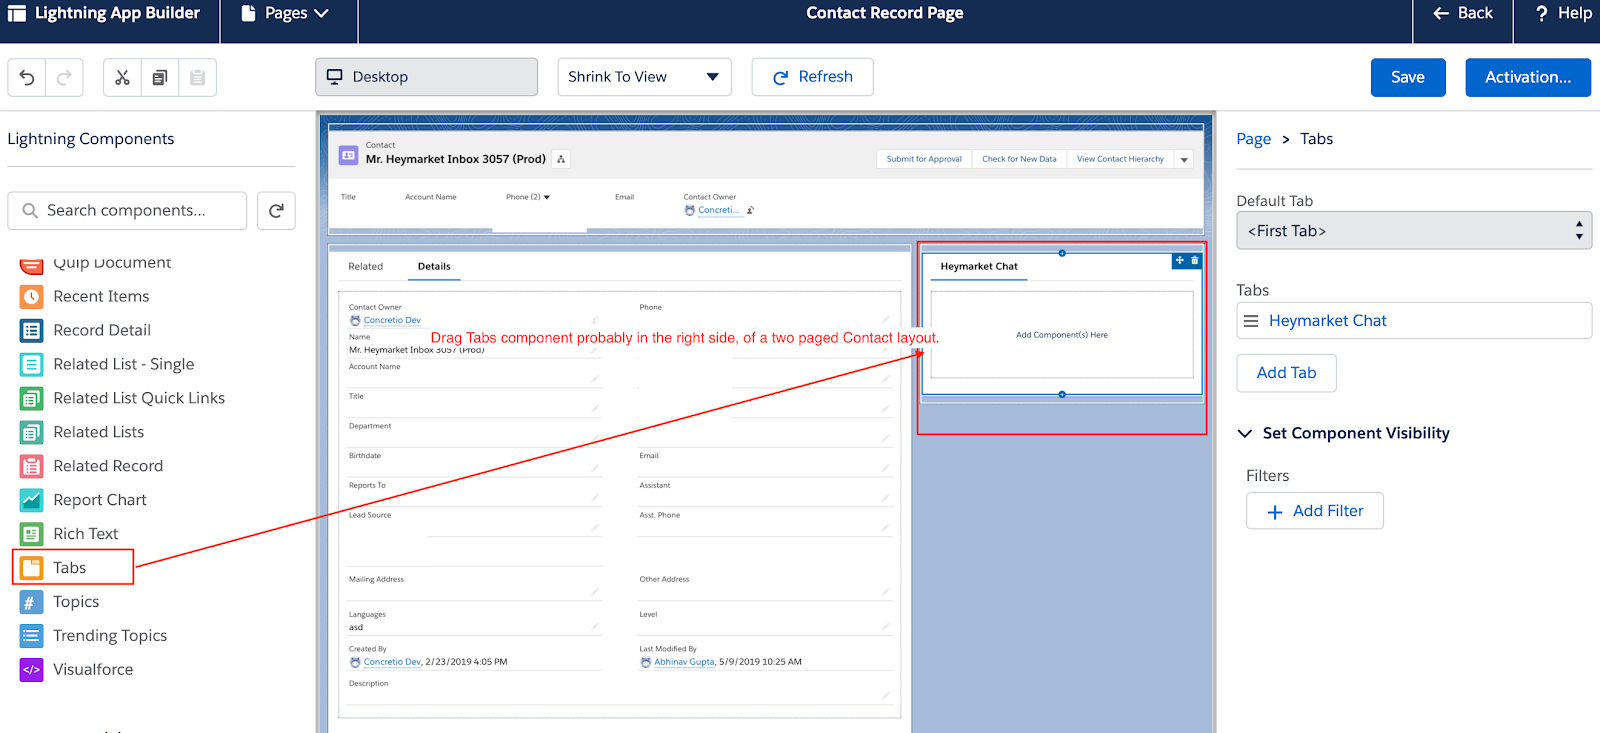Click the Copy icon in toolbar

(x=160, y=77)
